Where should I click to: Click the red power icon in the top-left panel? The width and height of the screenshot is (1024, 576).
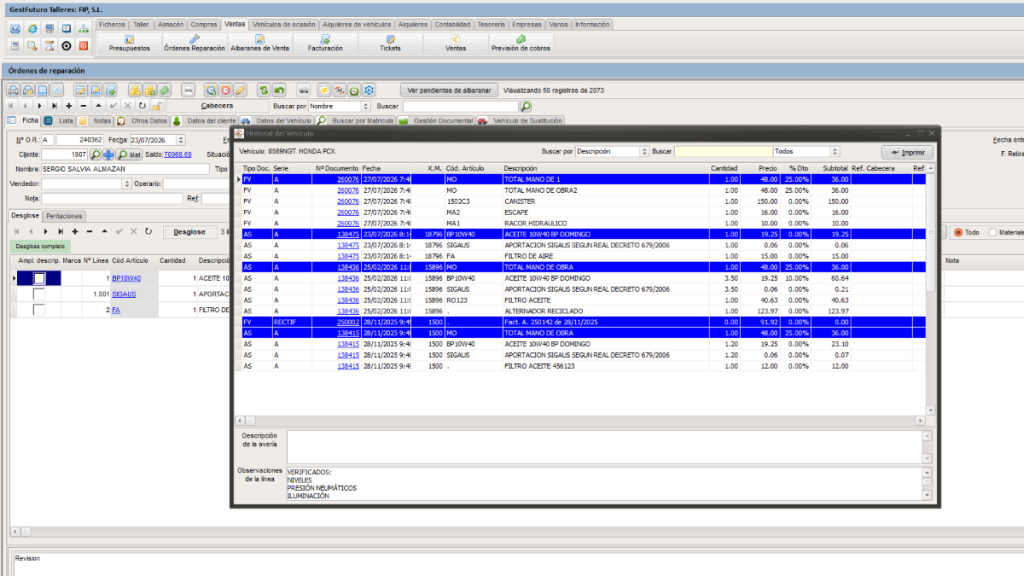(x=84, y=46)
